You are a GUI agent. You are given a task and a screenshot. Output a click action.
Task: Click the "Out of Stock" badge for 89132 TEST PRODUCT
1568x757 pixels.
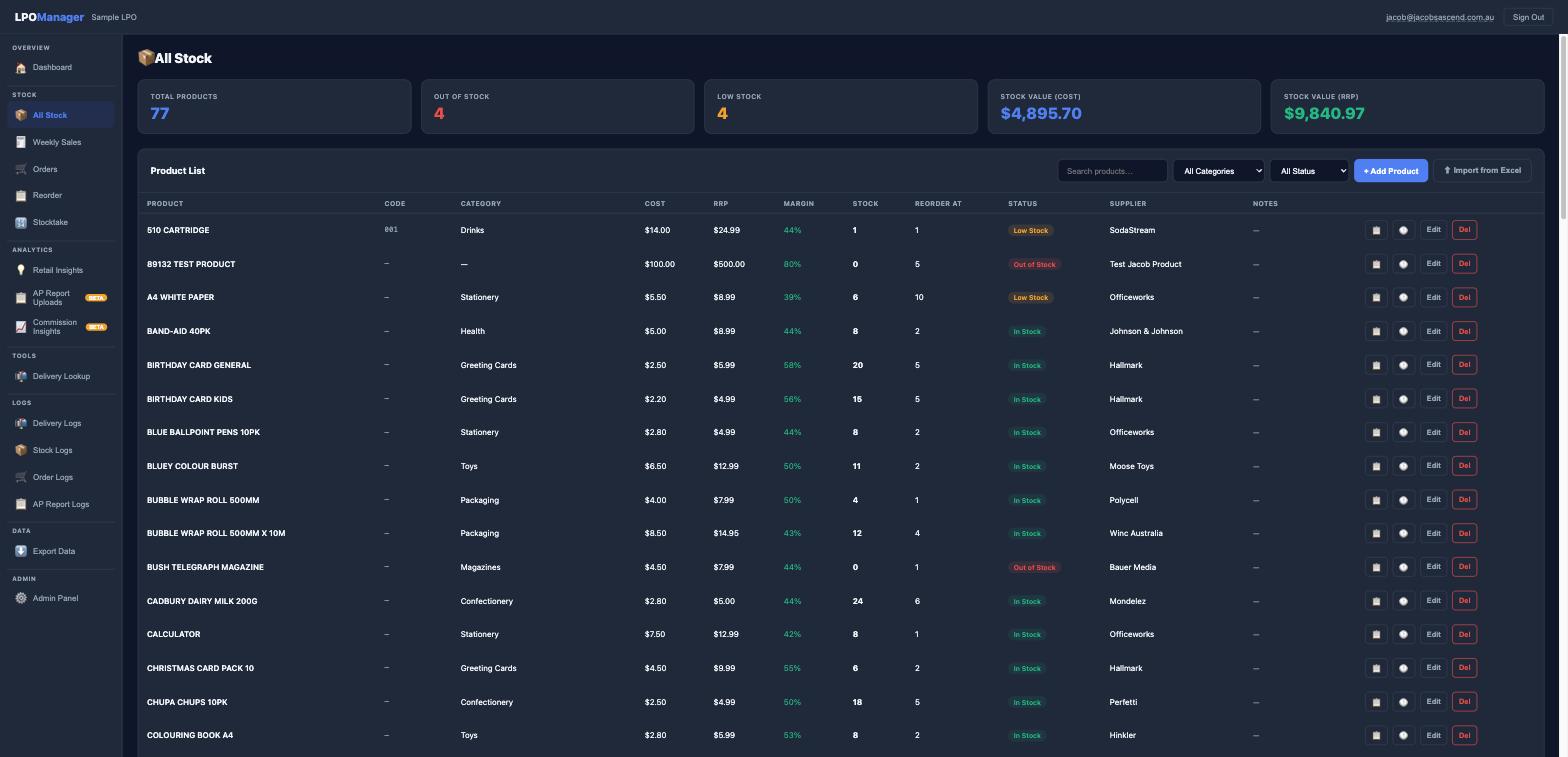click(1034, 265)
